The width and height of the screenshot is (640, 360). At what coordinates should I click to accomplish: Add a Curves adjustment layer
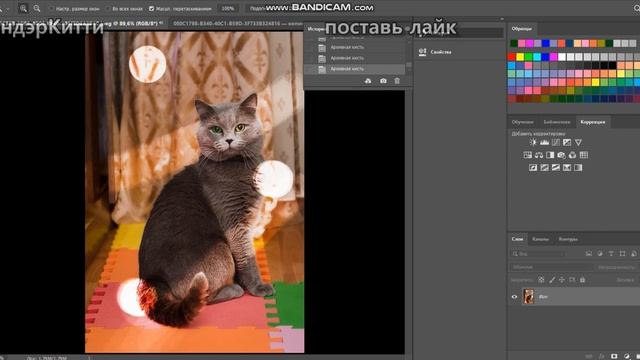tap(556, 142)
